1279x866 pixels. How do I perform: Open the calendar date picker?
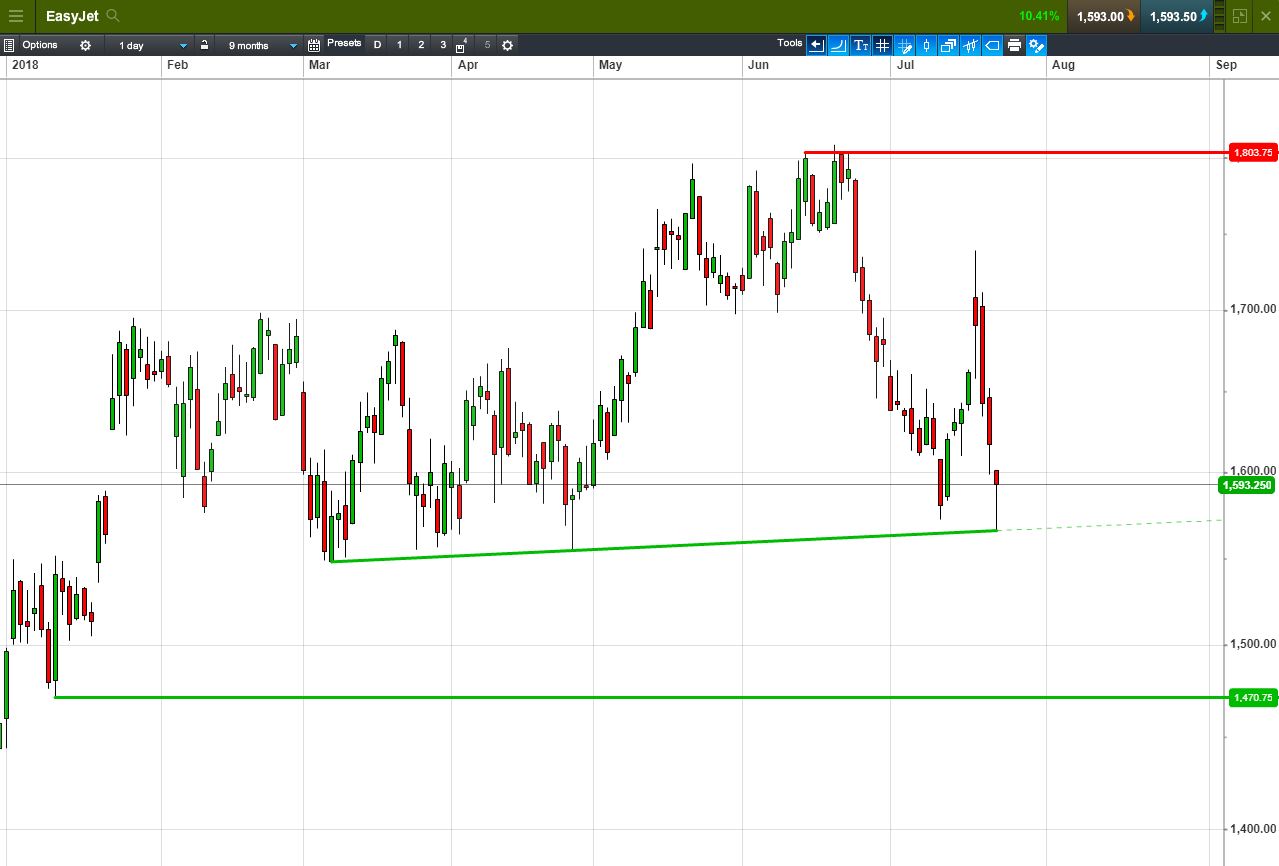click(x=314, y=45)
